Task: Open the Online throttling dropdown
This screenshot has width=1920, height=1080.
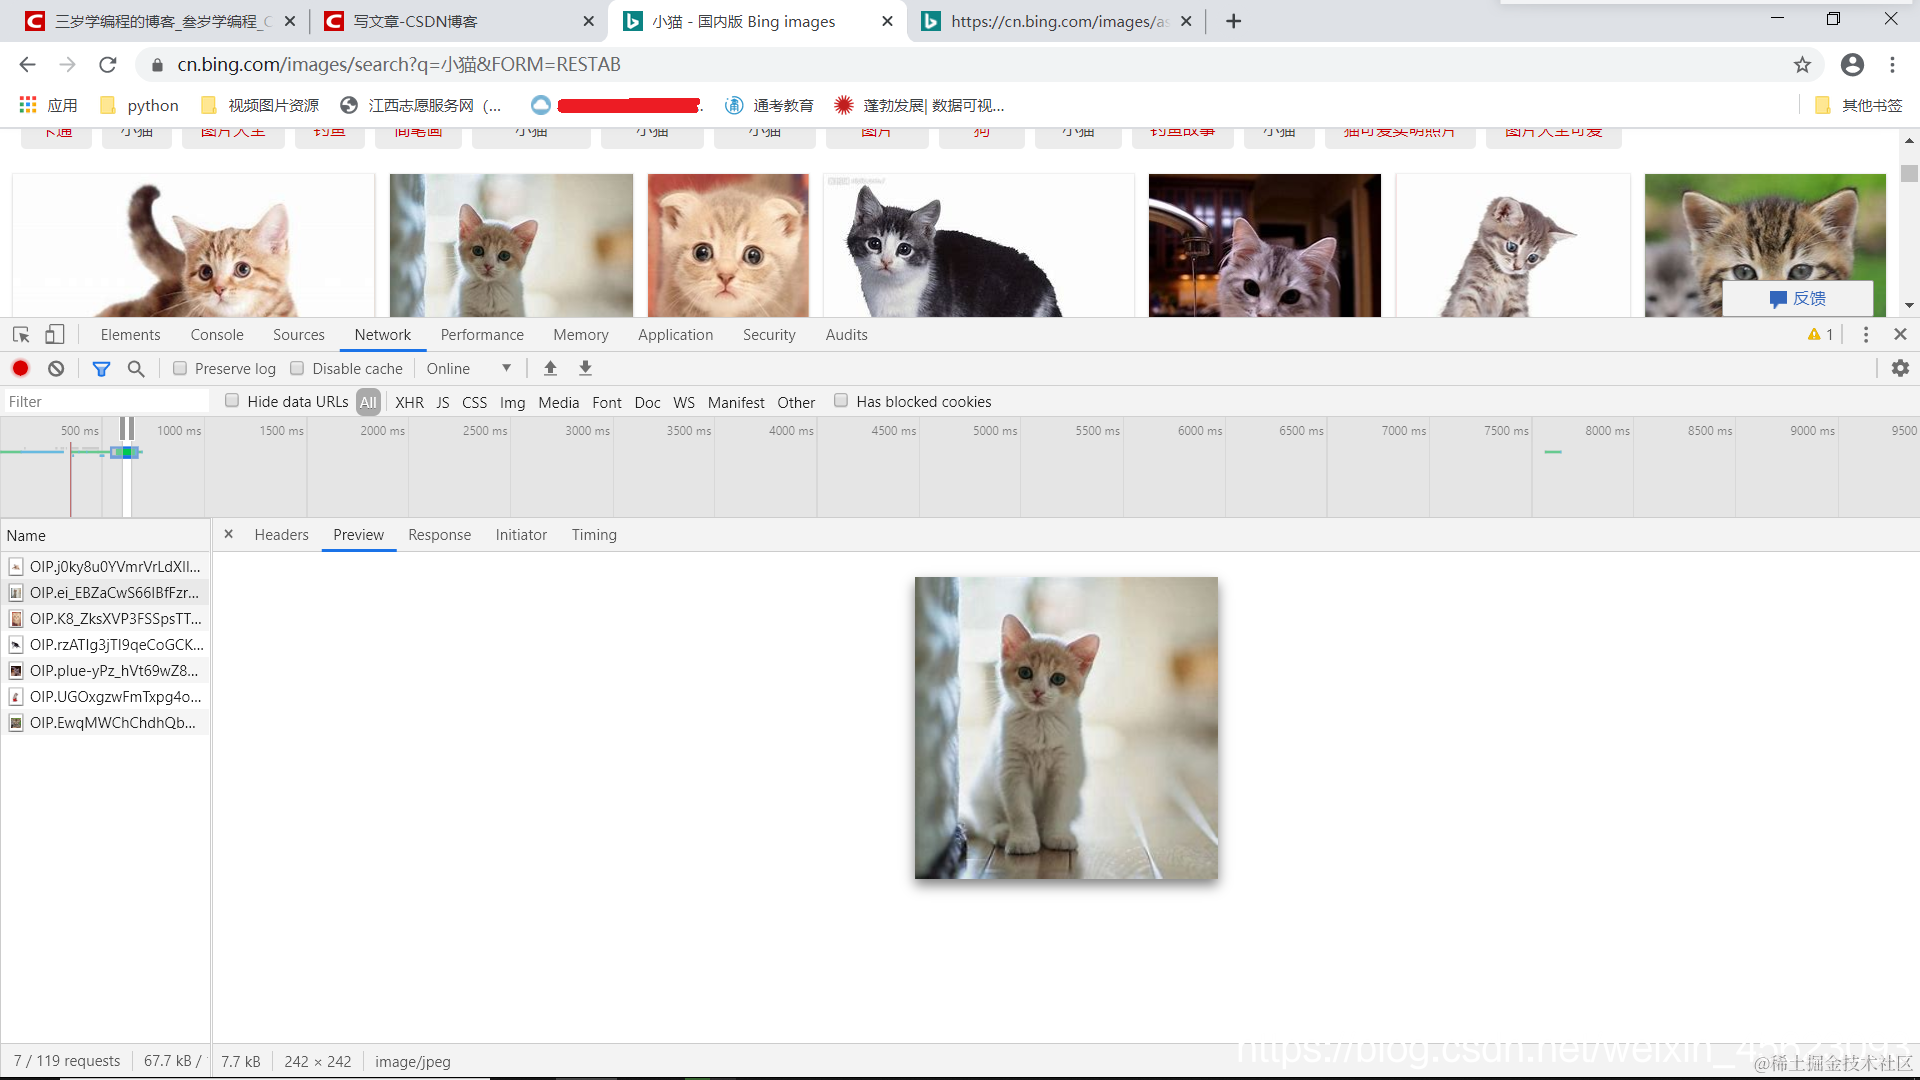Action: click(468, 368)
